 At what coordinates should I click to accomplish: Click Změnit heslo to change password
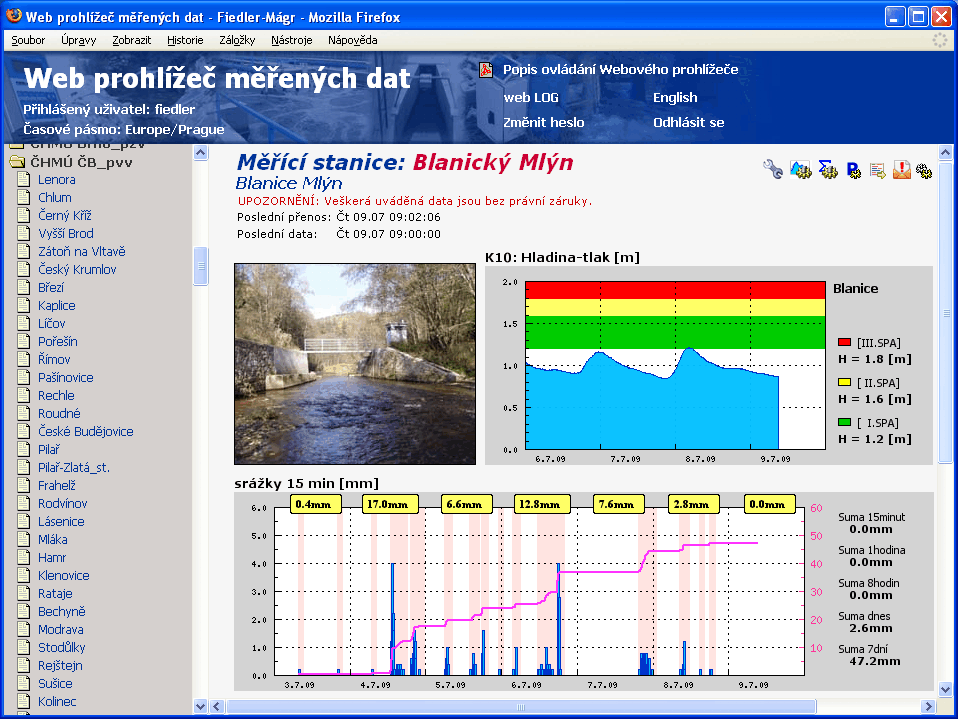click(544, 123)
